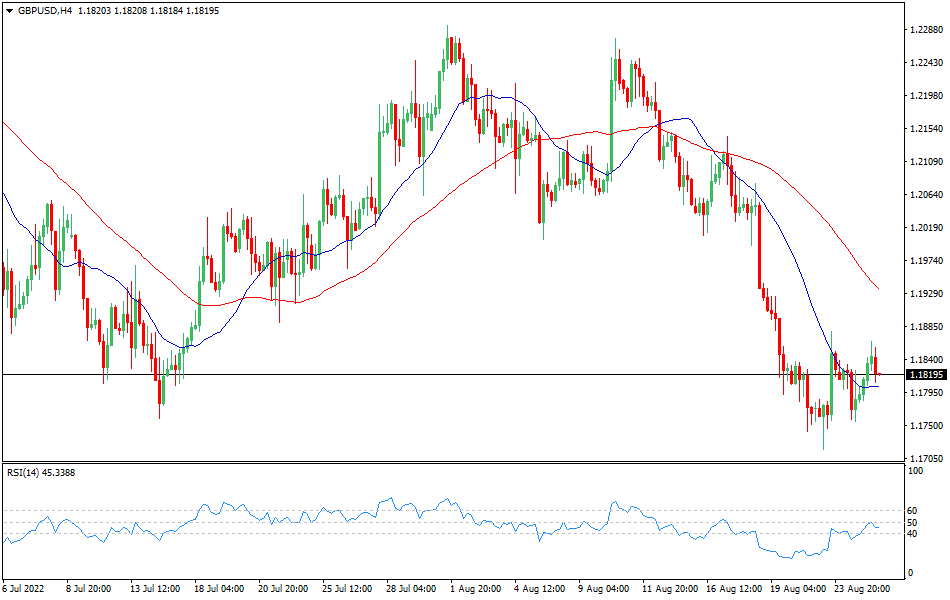Screen dimensions: 950x600
Task: Click the current price tag 1.18195
Action: point(926,375)
